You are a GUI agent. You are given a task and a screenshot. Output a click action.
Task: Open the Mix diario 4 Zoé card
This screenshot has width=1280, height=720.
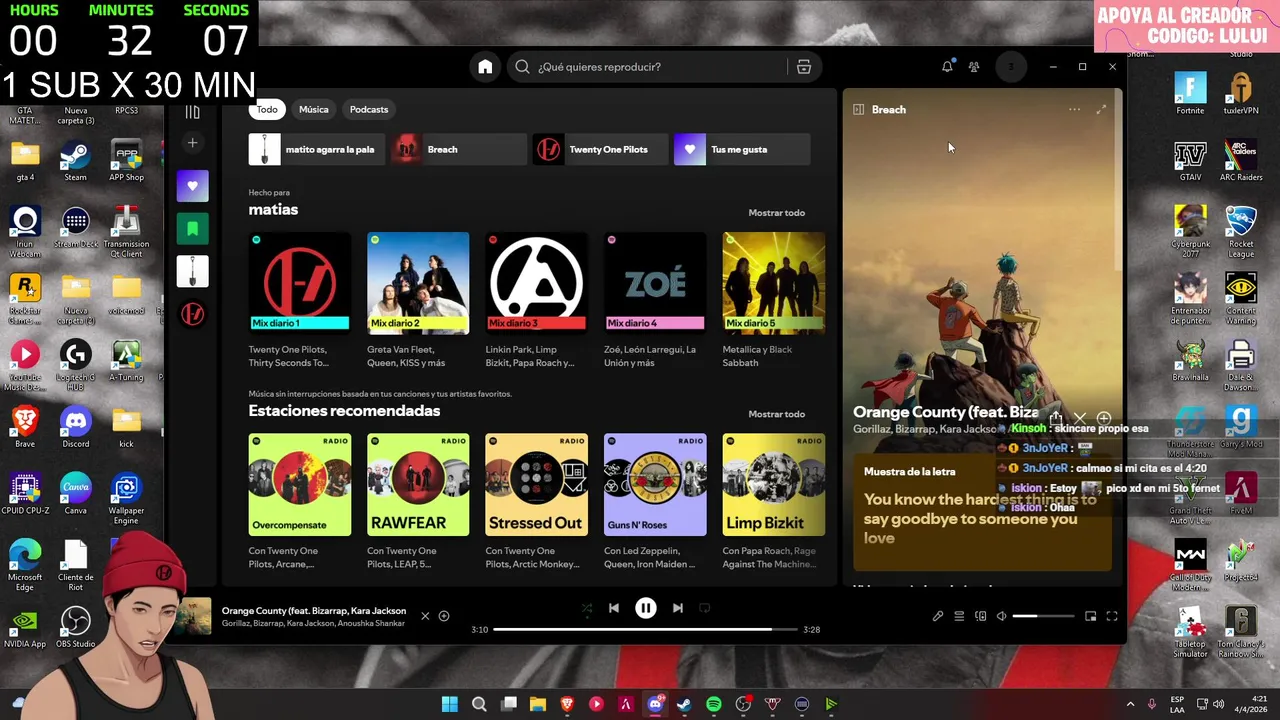655,302
